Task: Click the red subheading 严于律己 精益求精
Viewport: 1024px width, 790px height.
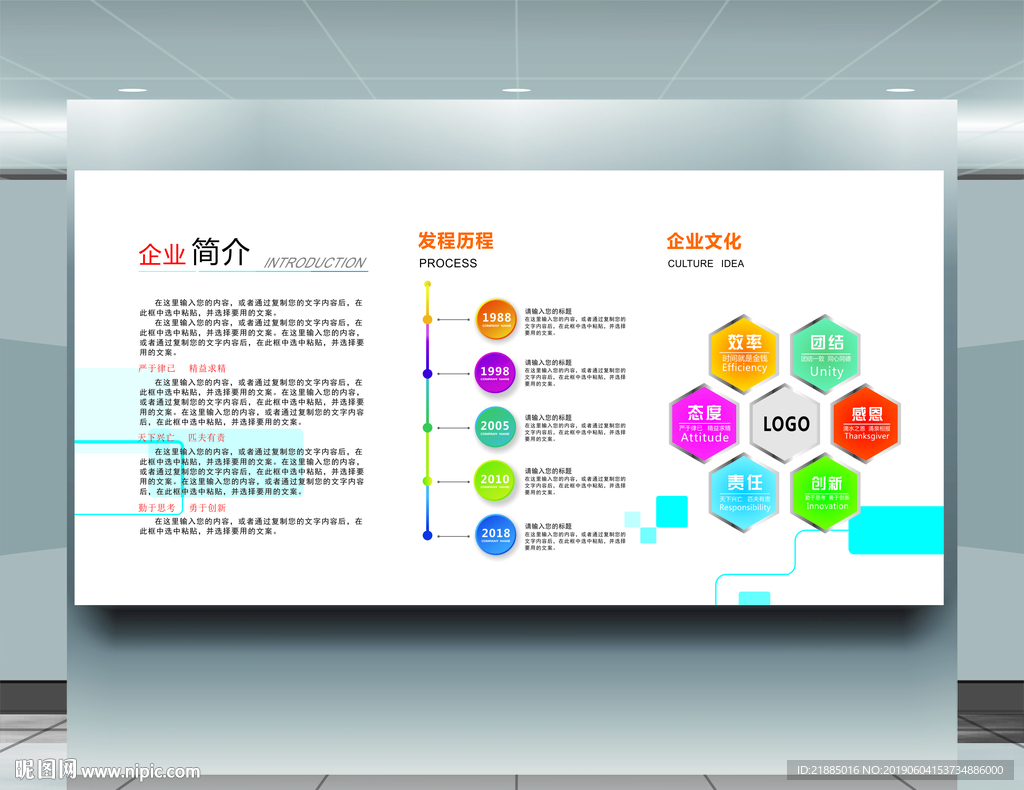Action: pyautogui.click(x=182, y=368)
